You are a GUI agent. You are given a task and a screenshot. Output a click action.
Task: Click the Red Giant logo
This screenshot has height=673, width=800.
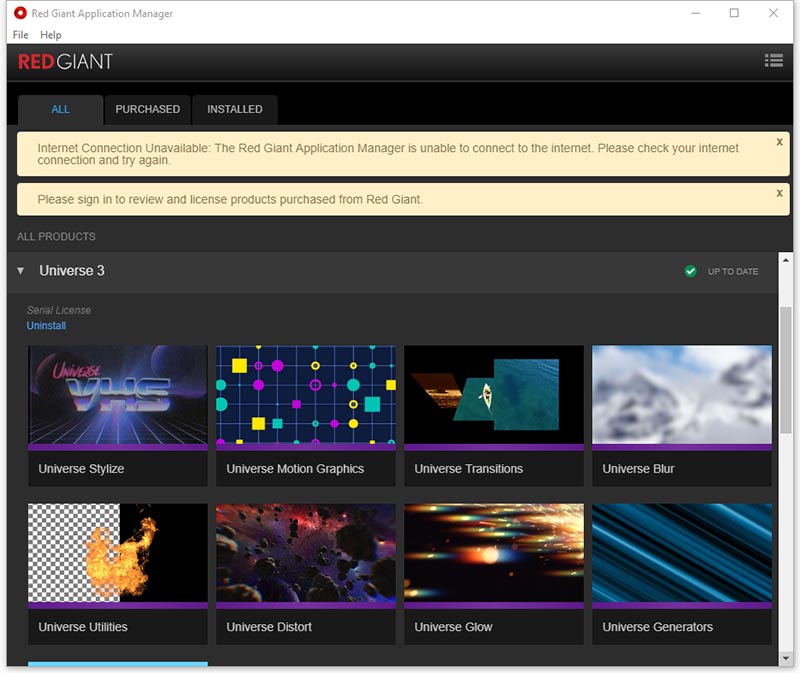point(65,62)
